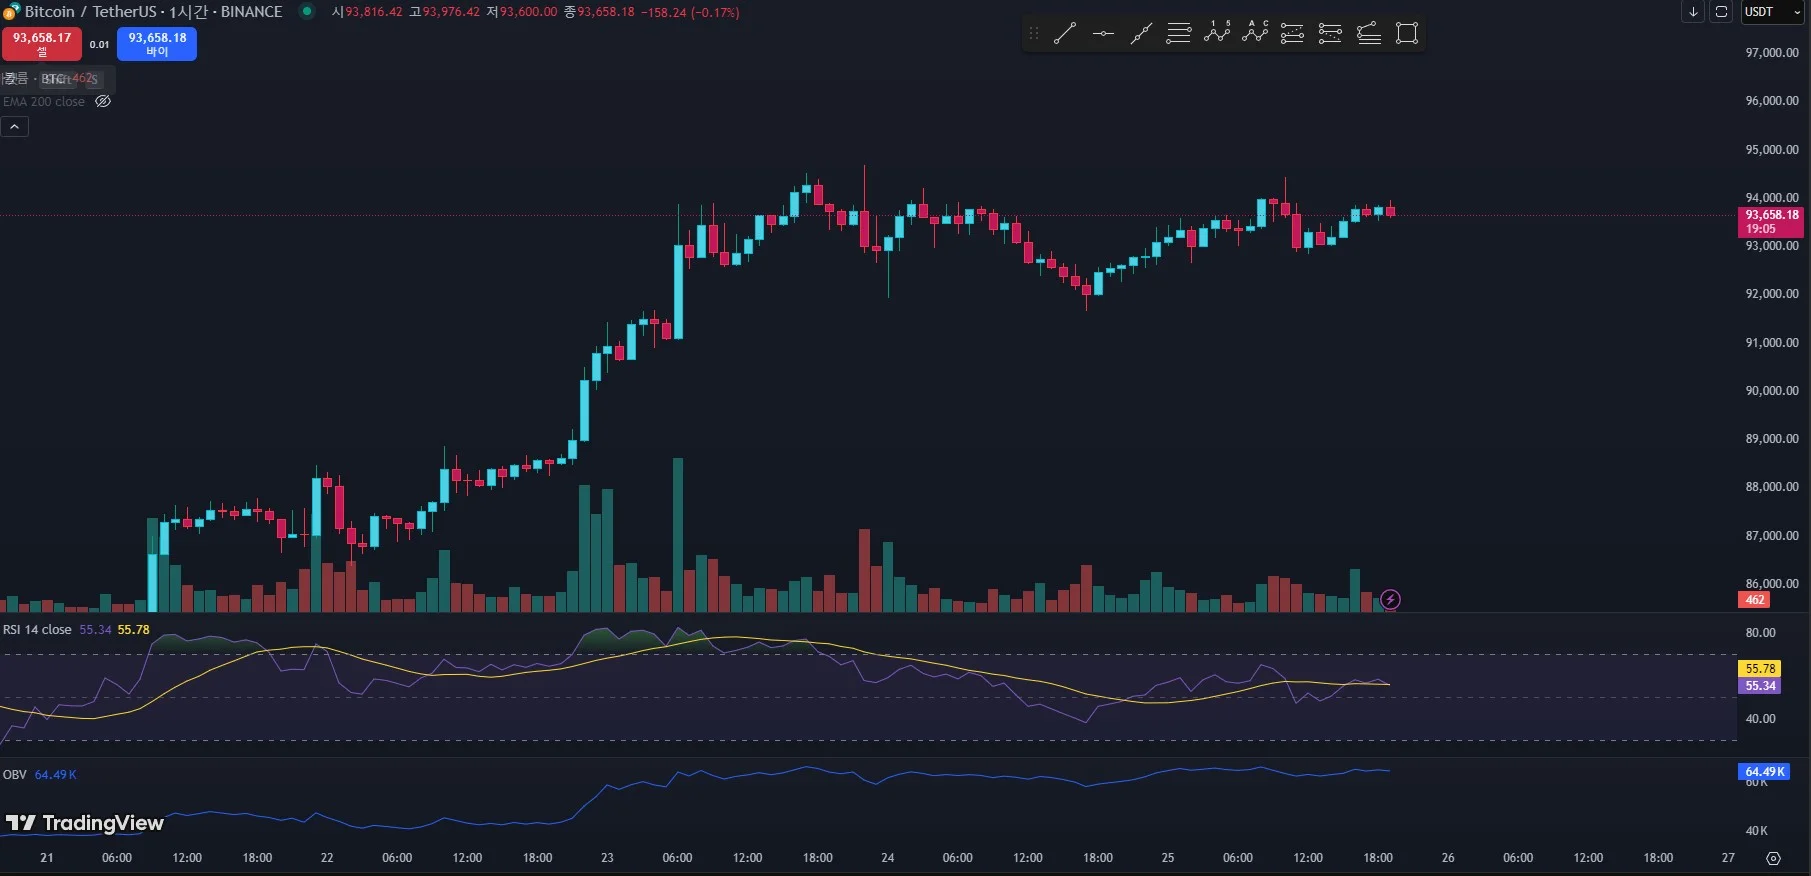Select the Parallel Channel lines tool
1811x876 pixels.
pos(1179,33)
